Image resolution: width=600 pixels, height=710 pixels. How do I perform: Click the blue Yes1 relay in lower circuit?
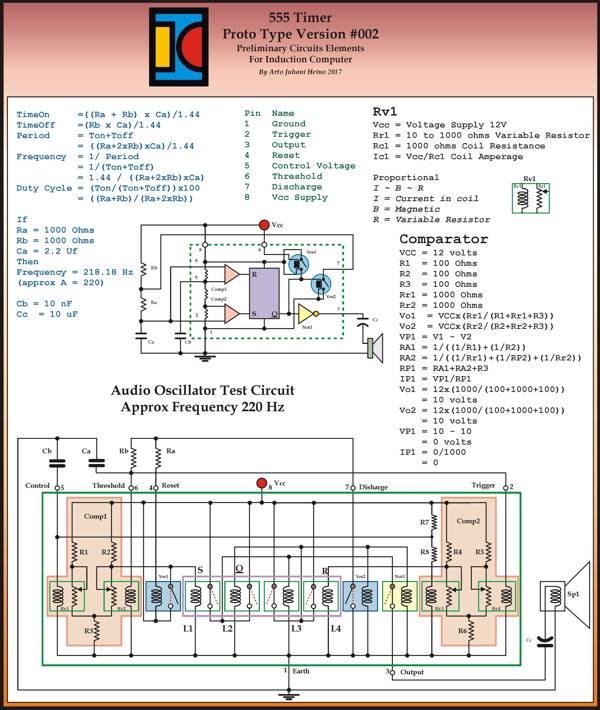(163, 598)
